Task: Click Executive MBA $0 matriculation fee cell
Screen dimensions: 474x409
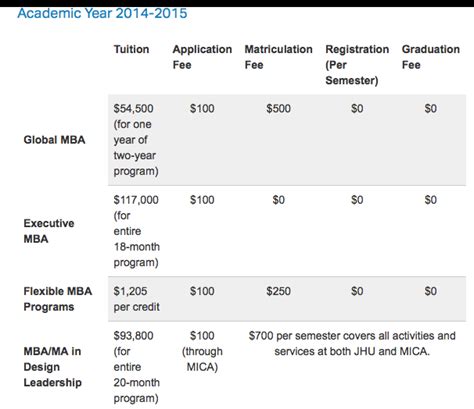Action: pos(278,200)
